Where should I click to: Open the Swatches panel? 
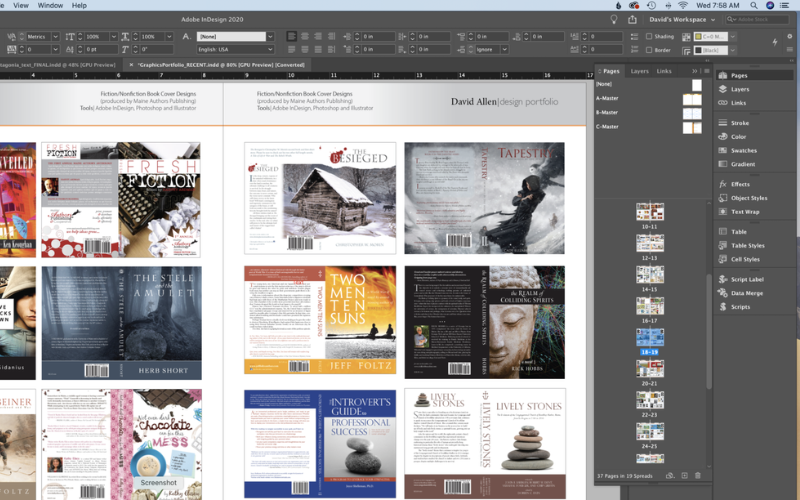(x=743, y=150)
